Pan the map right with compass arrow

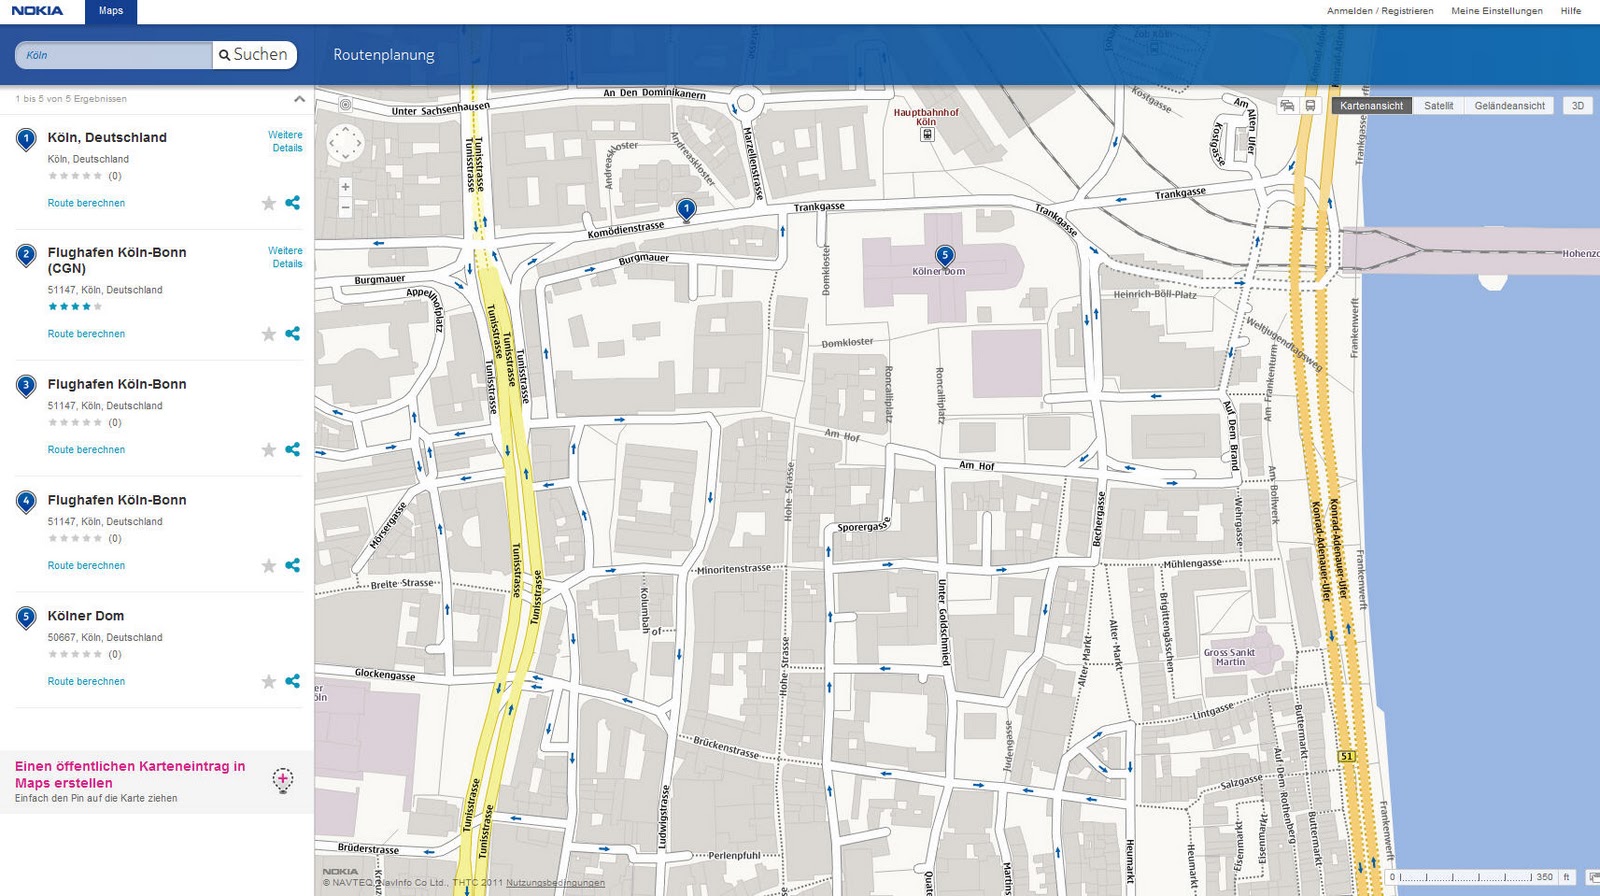[359, 143]
